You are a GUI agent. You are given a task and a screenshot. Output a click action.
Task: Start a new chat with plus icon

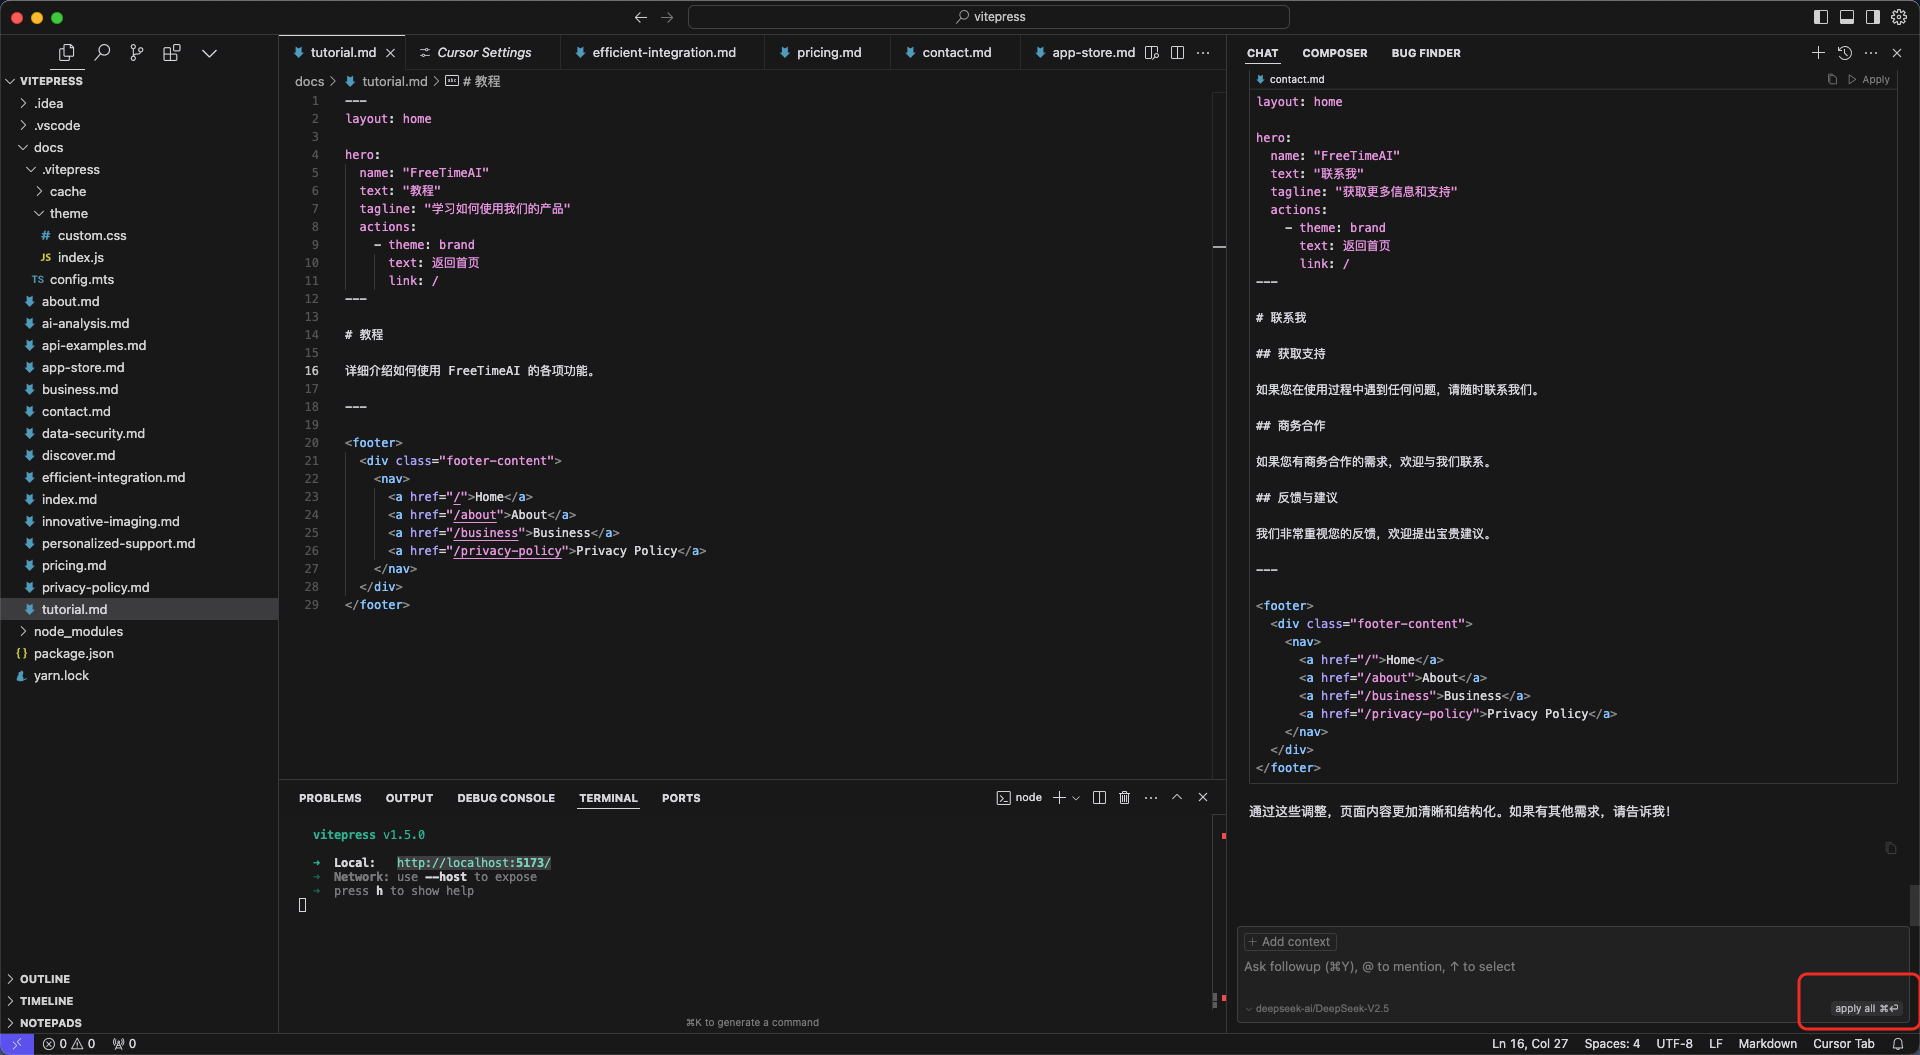pos(1818,53)
